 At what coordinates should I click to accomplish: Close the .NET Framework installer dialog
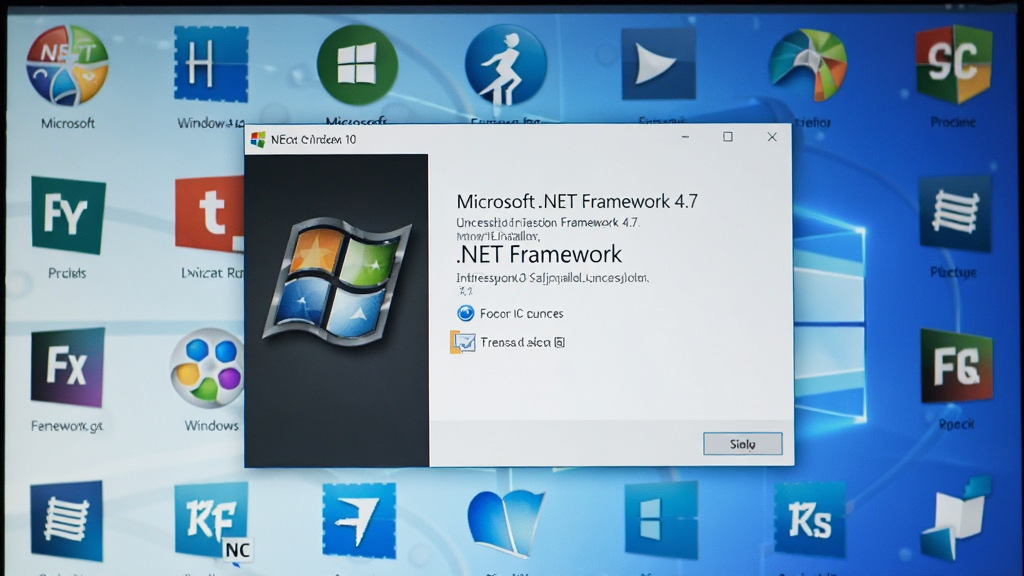point(772,136)
